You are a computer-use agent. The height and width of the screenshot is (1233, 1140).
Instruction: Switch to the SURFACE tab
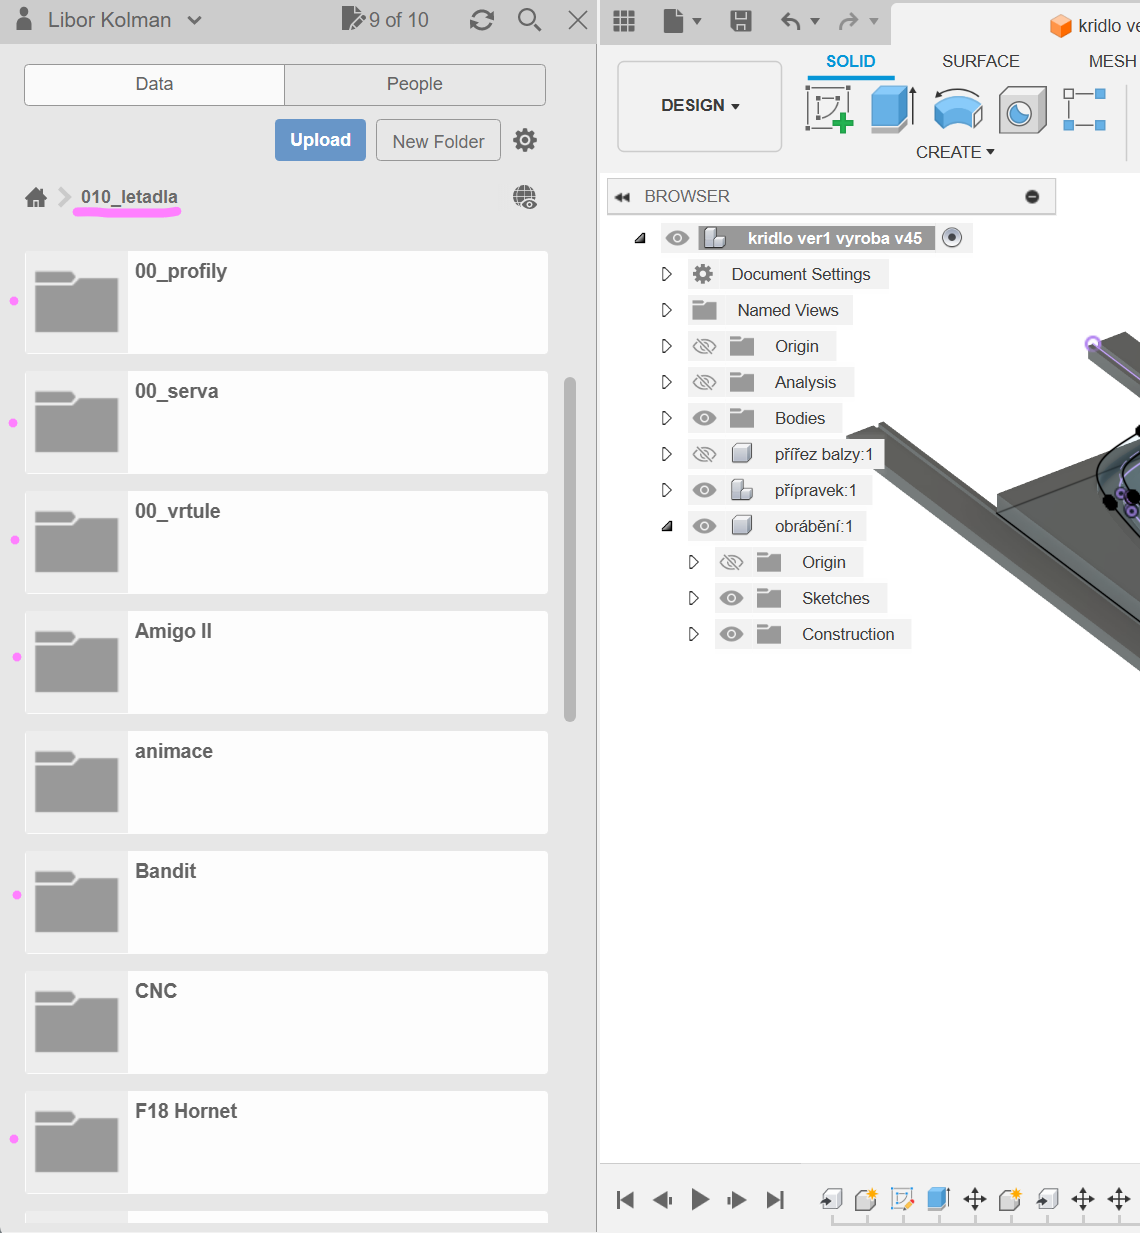pyautogui.click(x=980, y=61)
